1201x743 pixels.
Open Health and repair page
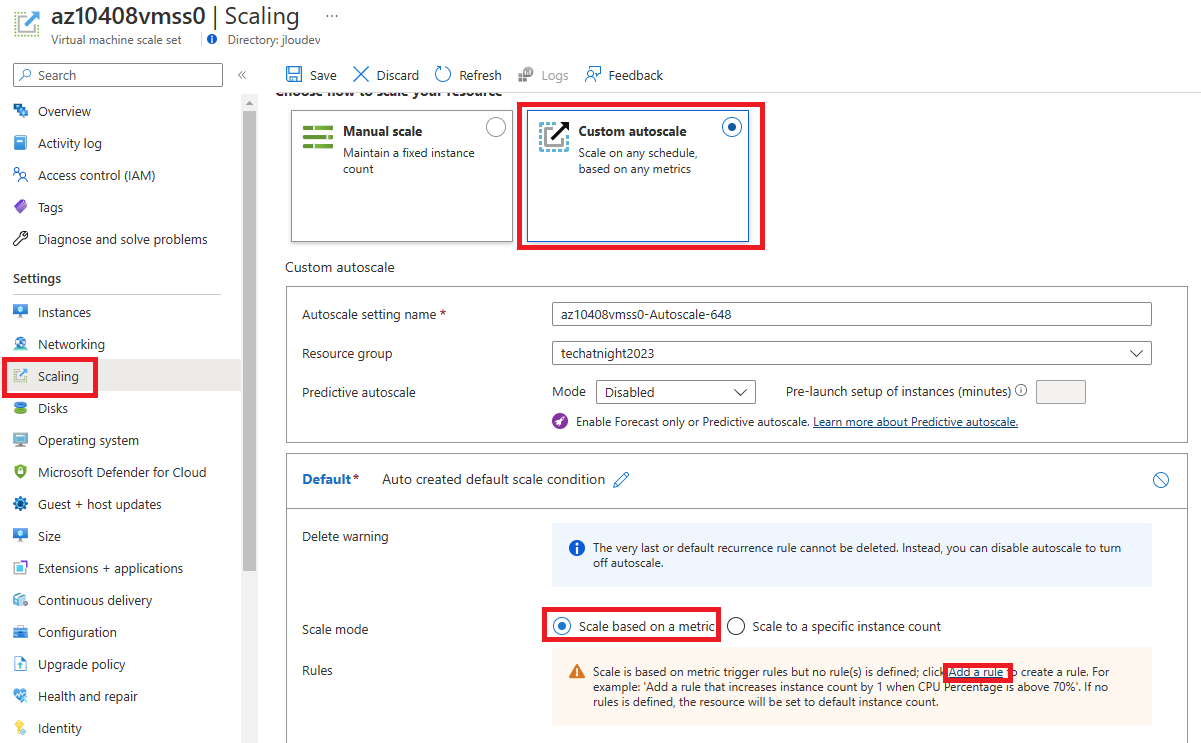tap(88, 696)
